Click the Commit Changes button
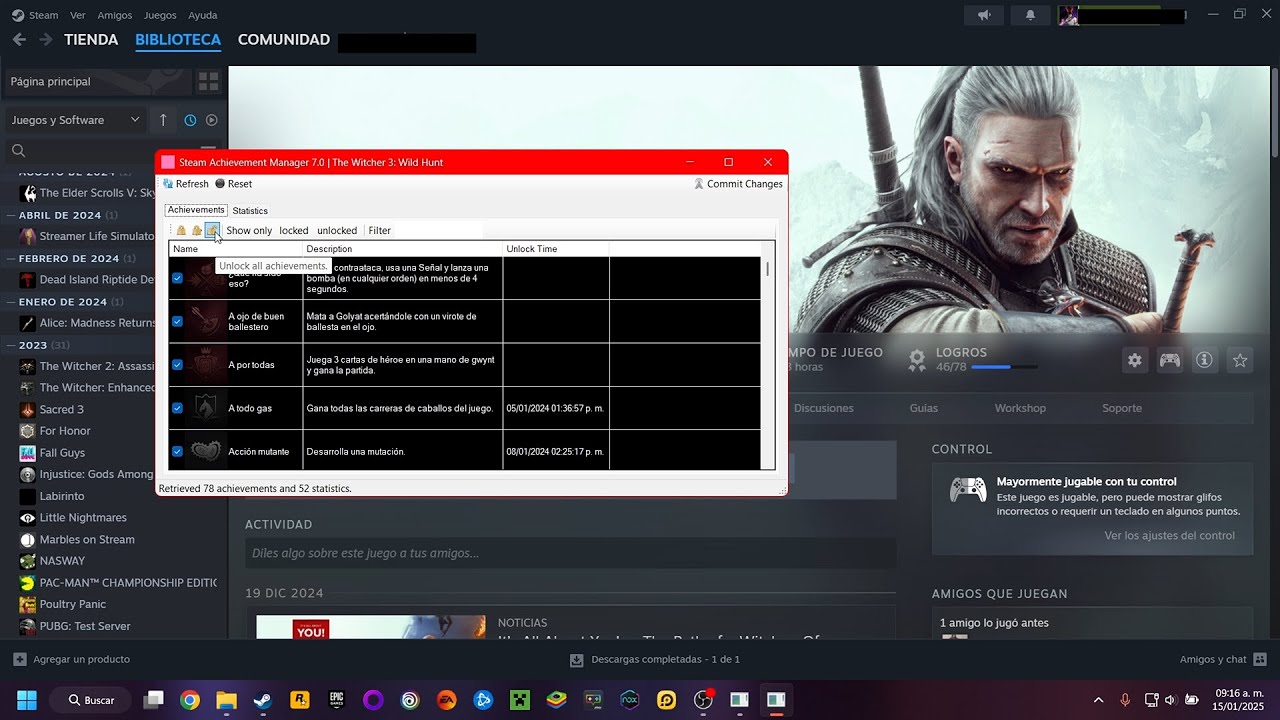This screenshot has height=720, width=1280. [738, 184]
